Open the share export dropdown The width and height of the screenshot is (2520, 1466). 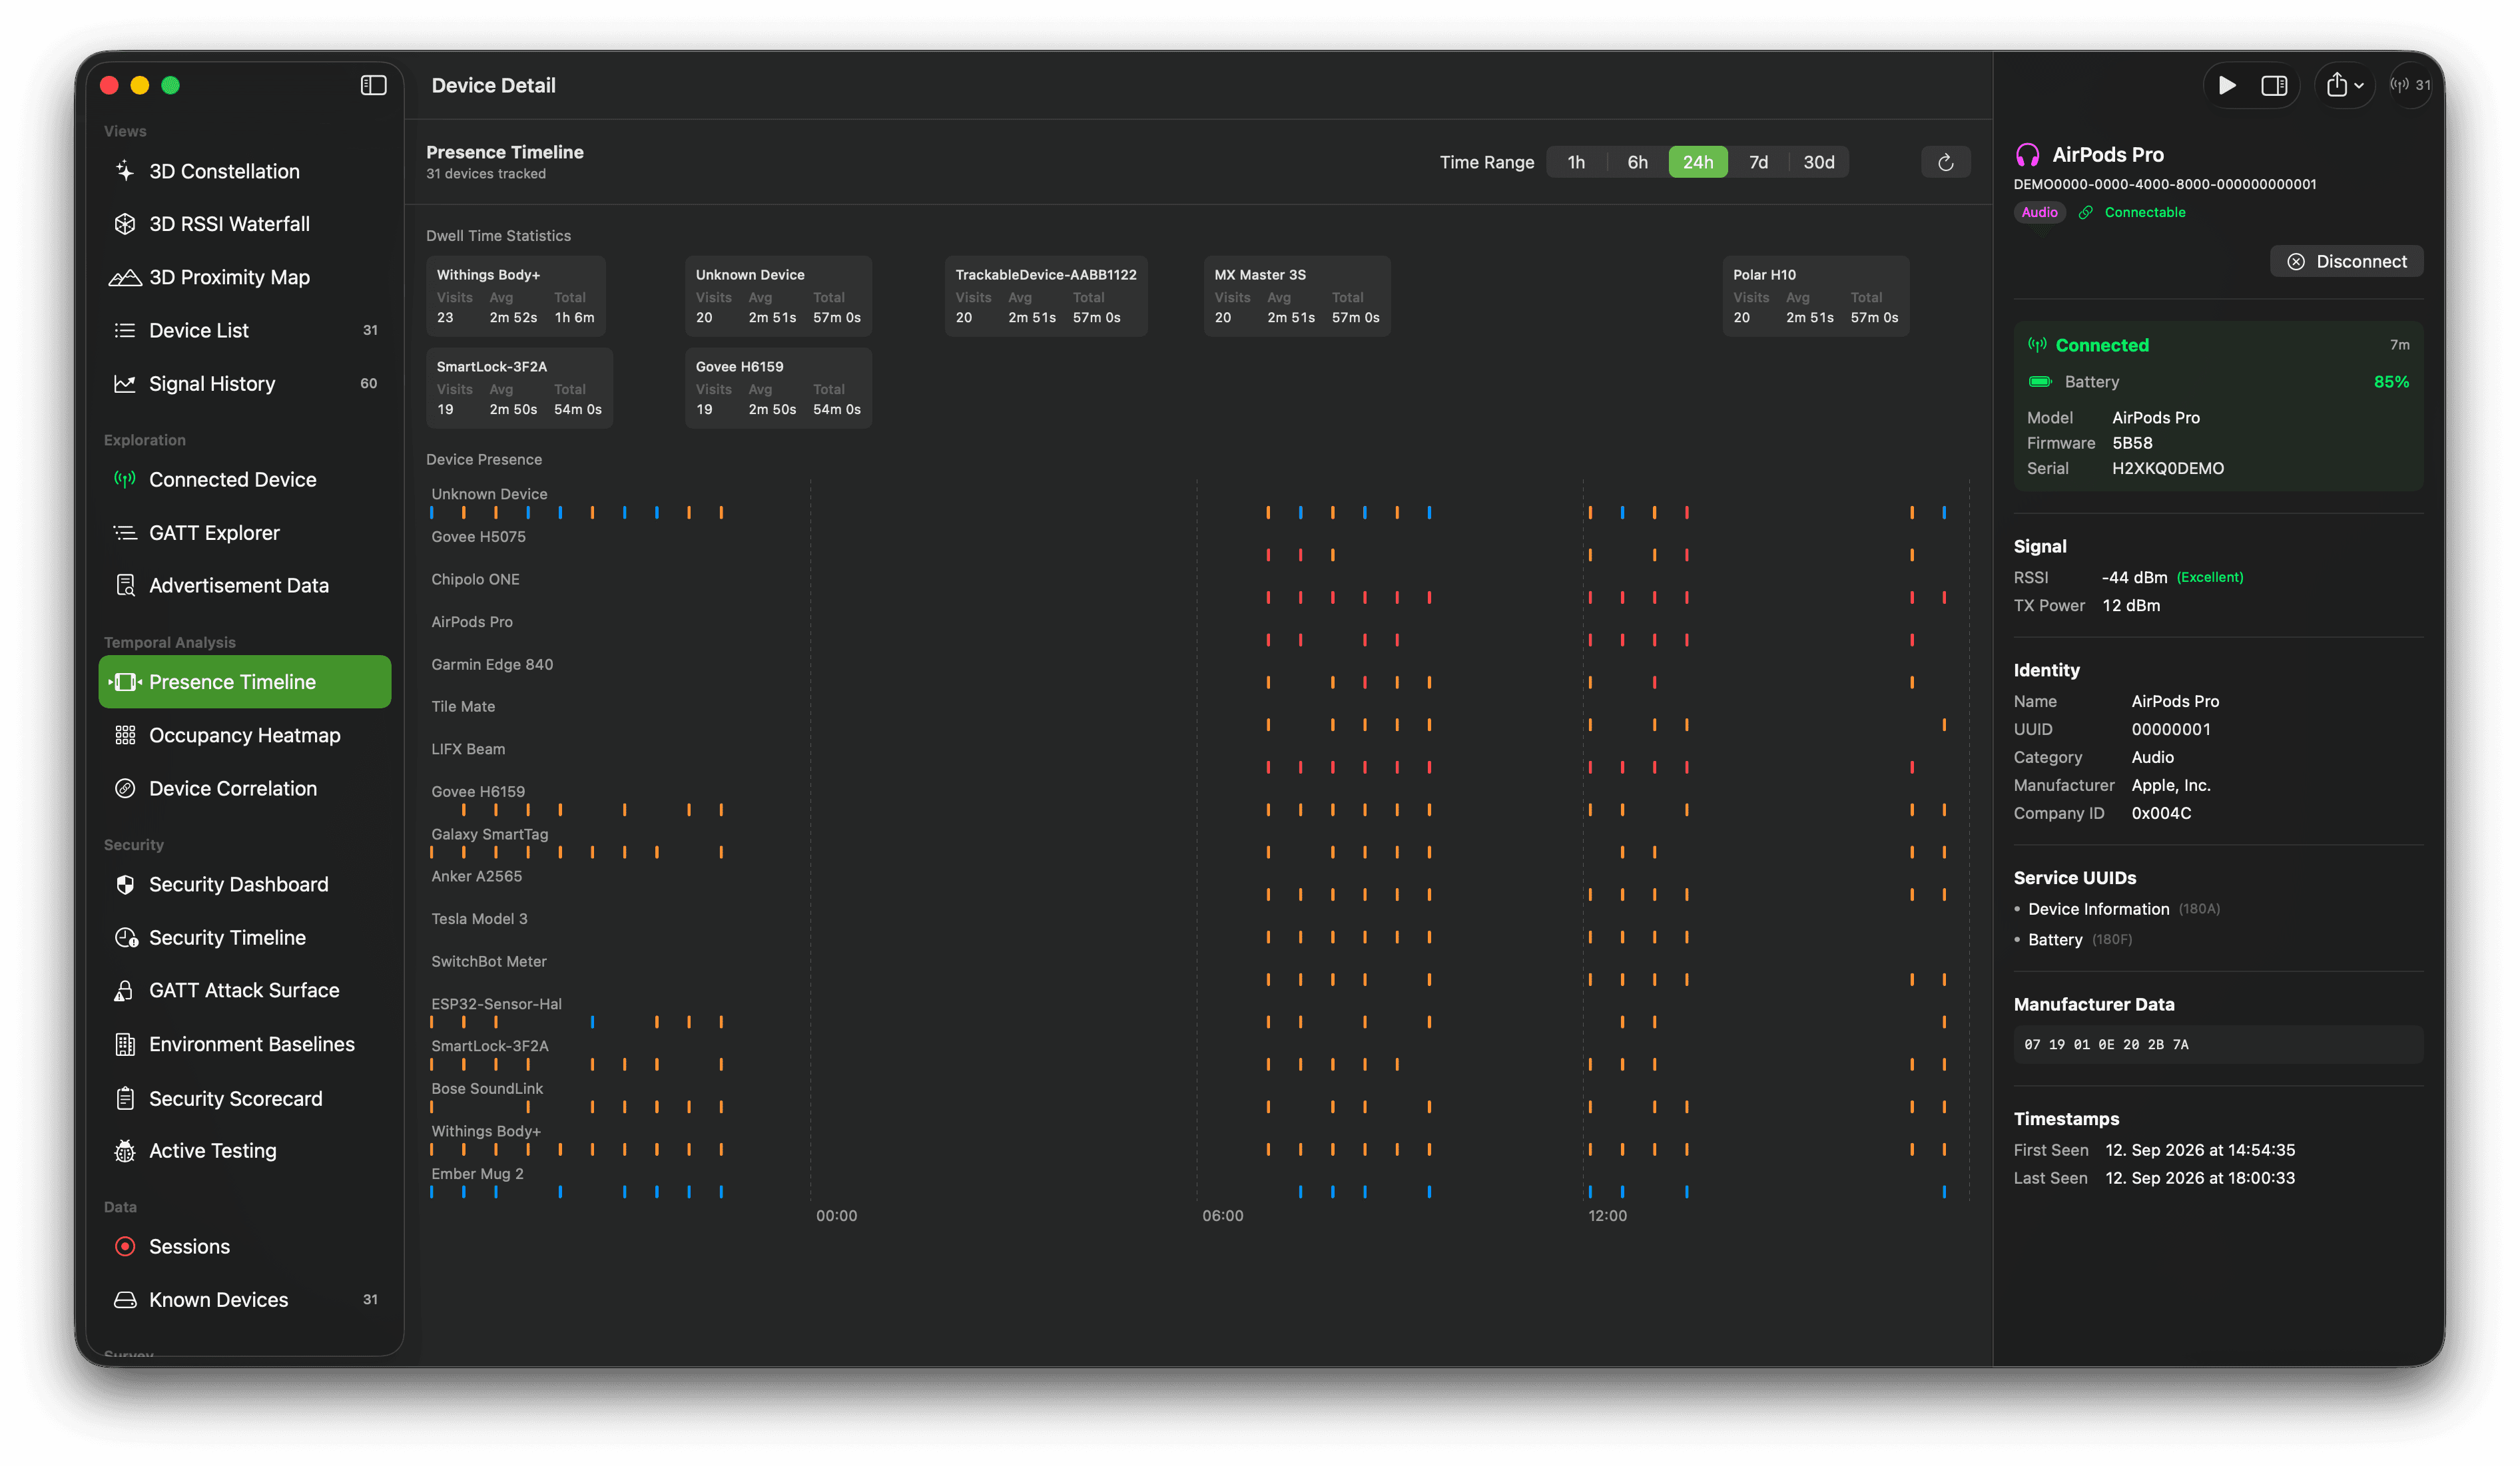coord(2344,85)
